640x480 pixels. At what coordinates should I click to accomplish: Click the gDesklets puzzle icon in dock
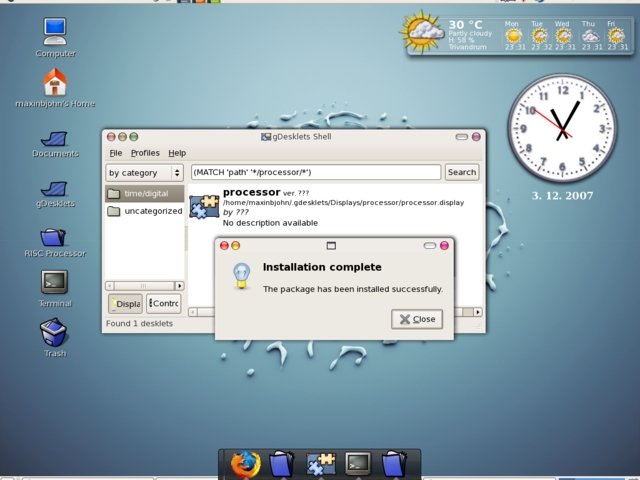point(321,465)
